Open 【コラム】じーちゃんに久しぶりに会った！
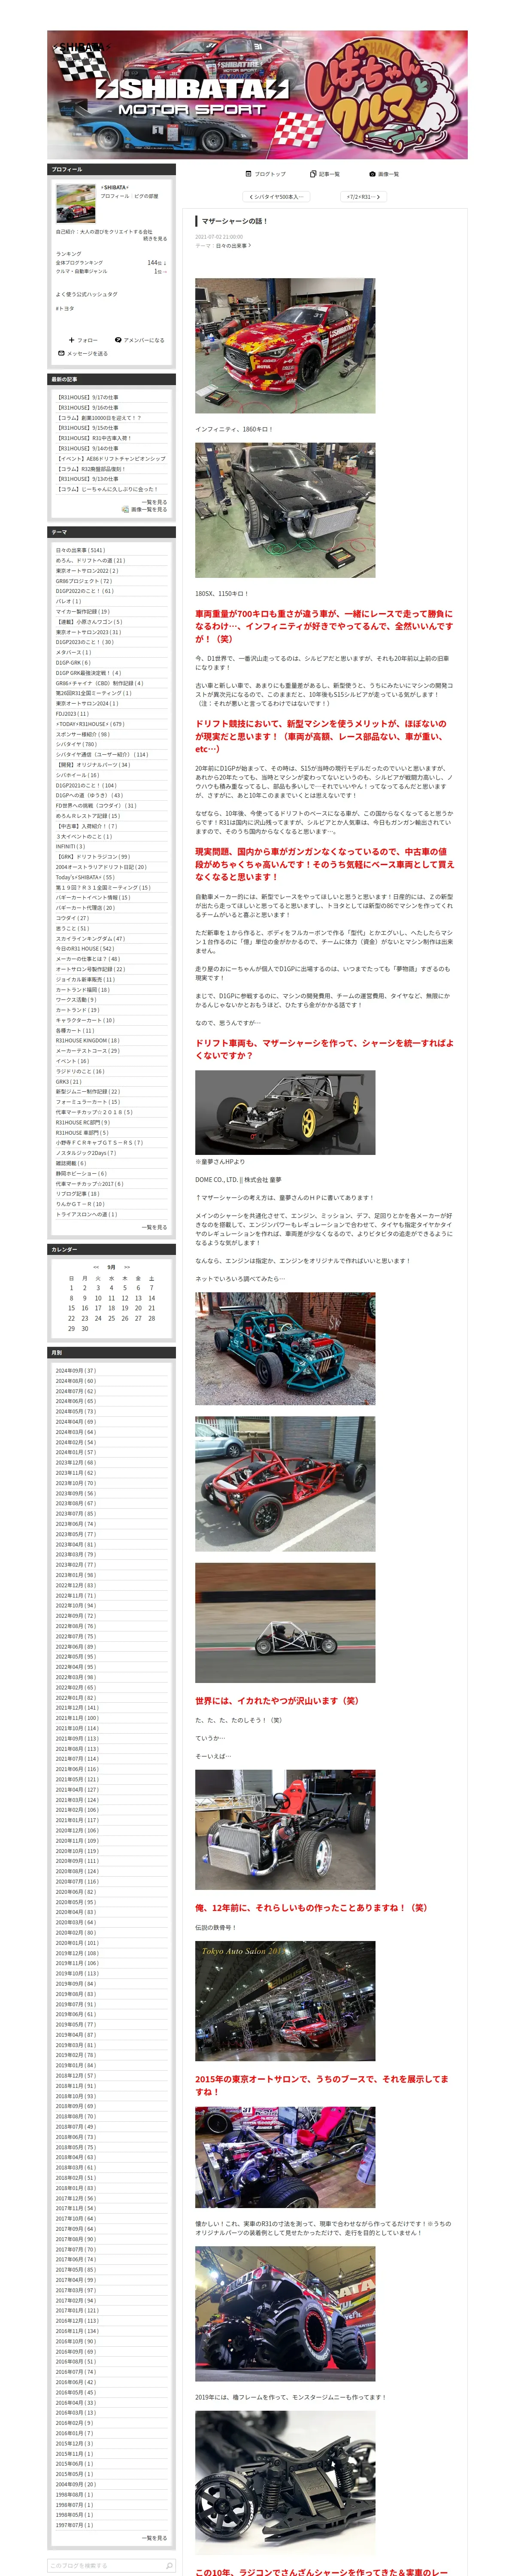The image size is (515, 2576). (107, 490)
